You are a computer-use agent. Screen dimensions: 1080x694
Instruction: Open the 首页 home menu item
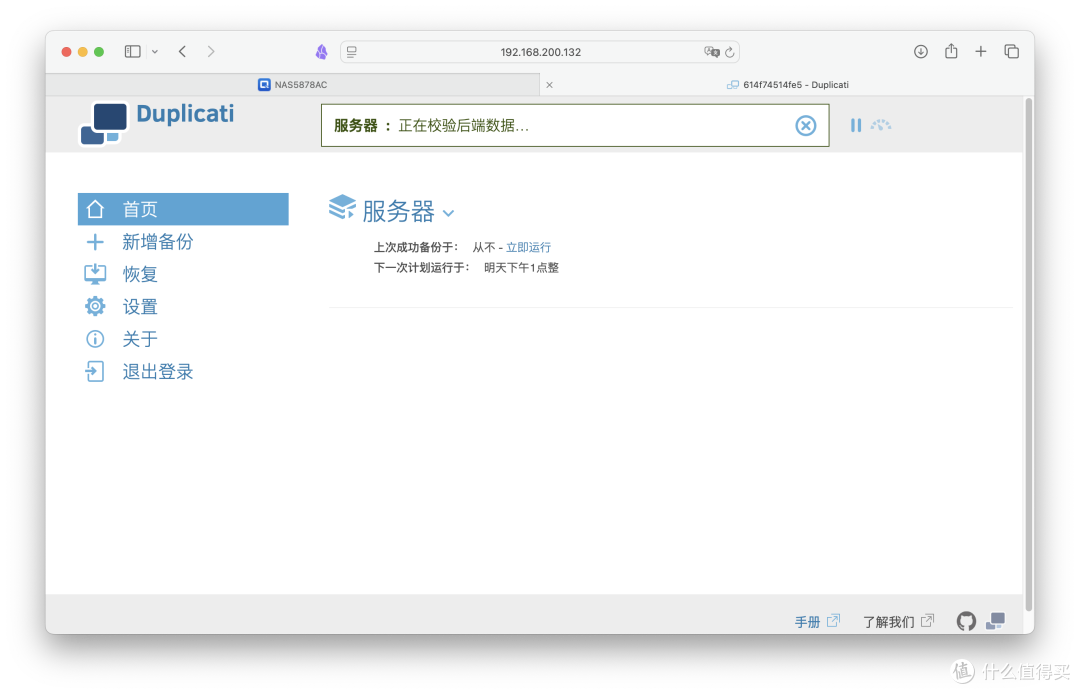click(x=183, y=209)
